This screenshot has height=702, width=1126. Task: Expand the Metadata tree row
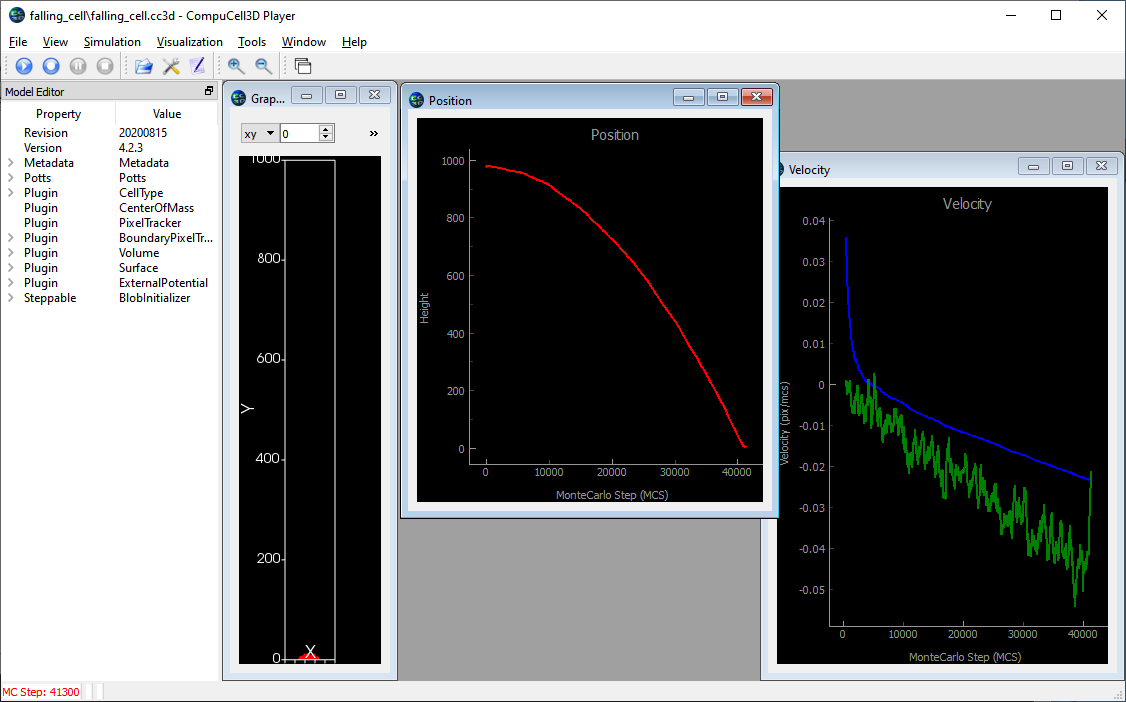pyautogui.click(x=11, y=163)
